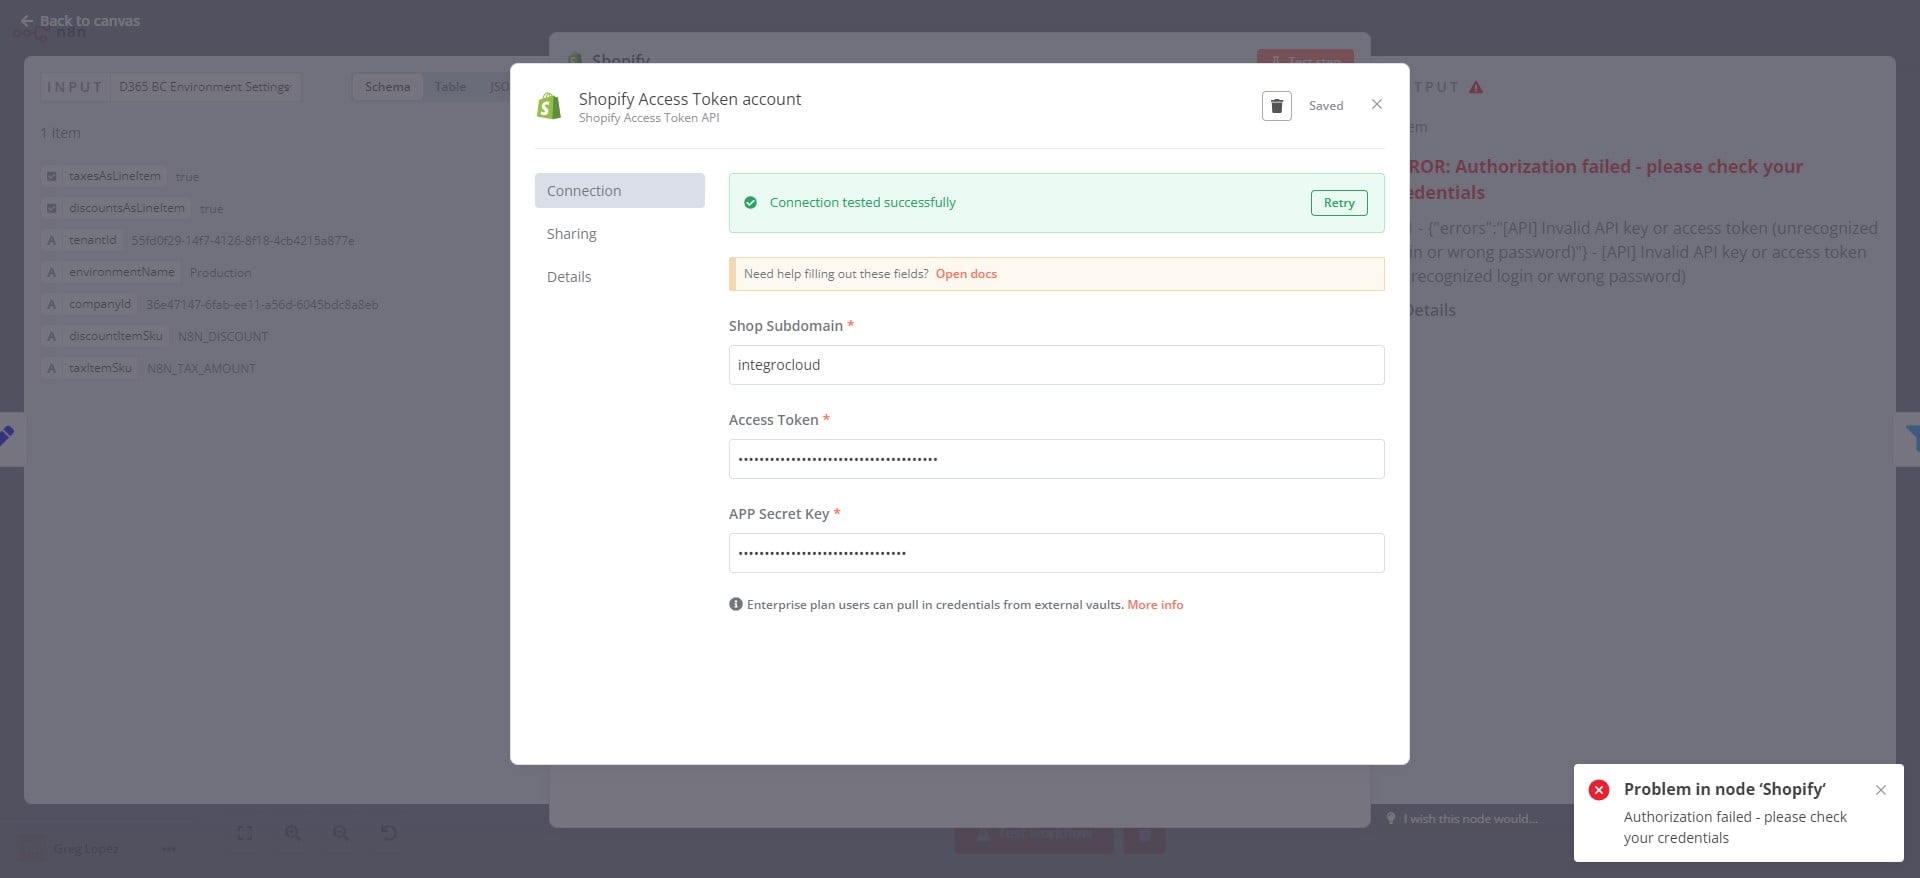Click the Connection tested successfully check icon
Screen dimensions: 1920x878
tap(751, 203)
